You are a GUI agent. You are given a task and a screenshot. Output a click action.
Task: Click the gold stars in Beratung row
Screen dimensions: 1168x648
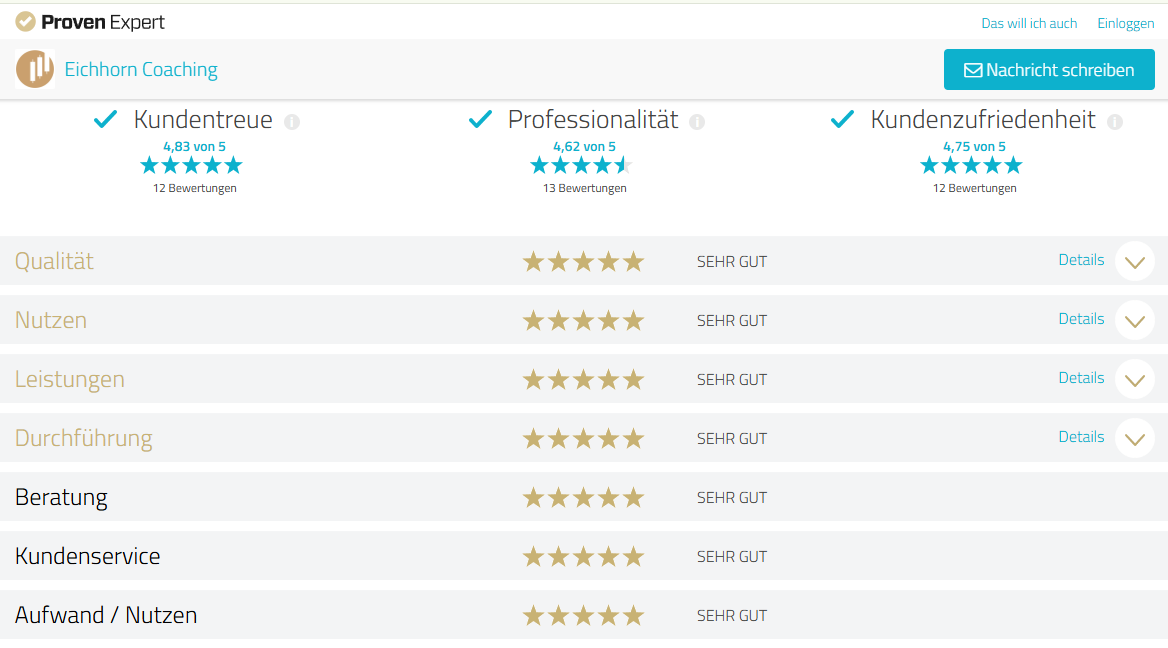583,497
